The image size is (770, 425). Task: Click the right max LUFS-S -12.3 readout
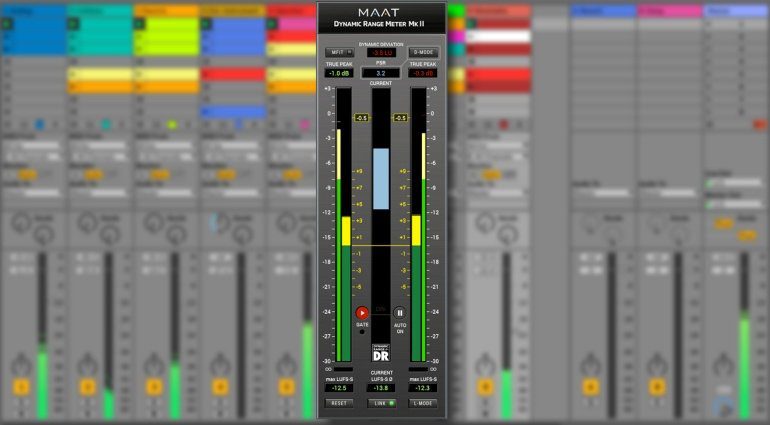click(x=423, y=387)
